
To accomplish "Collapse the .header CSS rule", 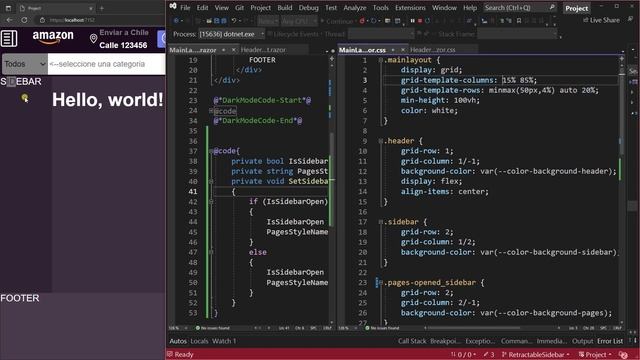I will point(380,141).
